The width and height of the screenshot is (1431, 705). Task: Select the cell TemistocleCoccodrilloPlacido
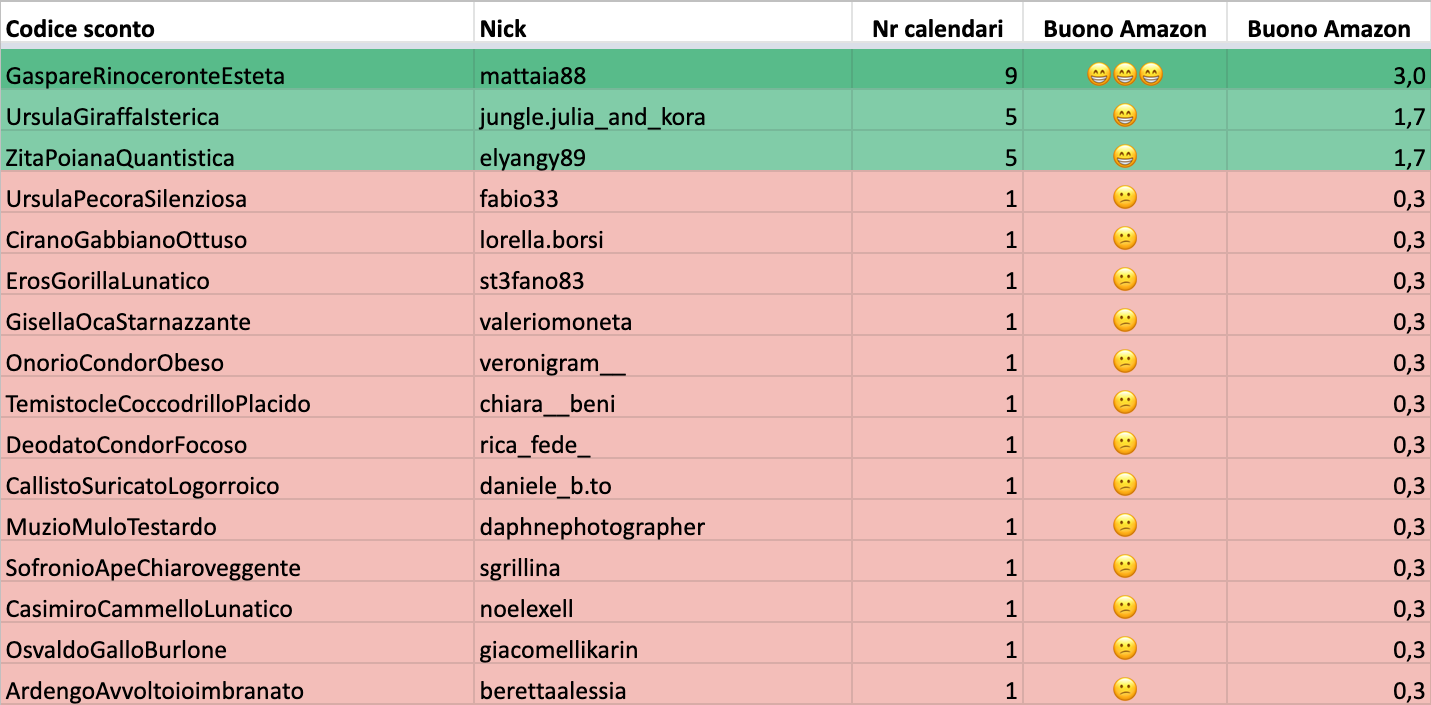click(237, 403)
